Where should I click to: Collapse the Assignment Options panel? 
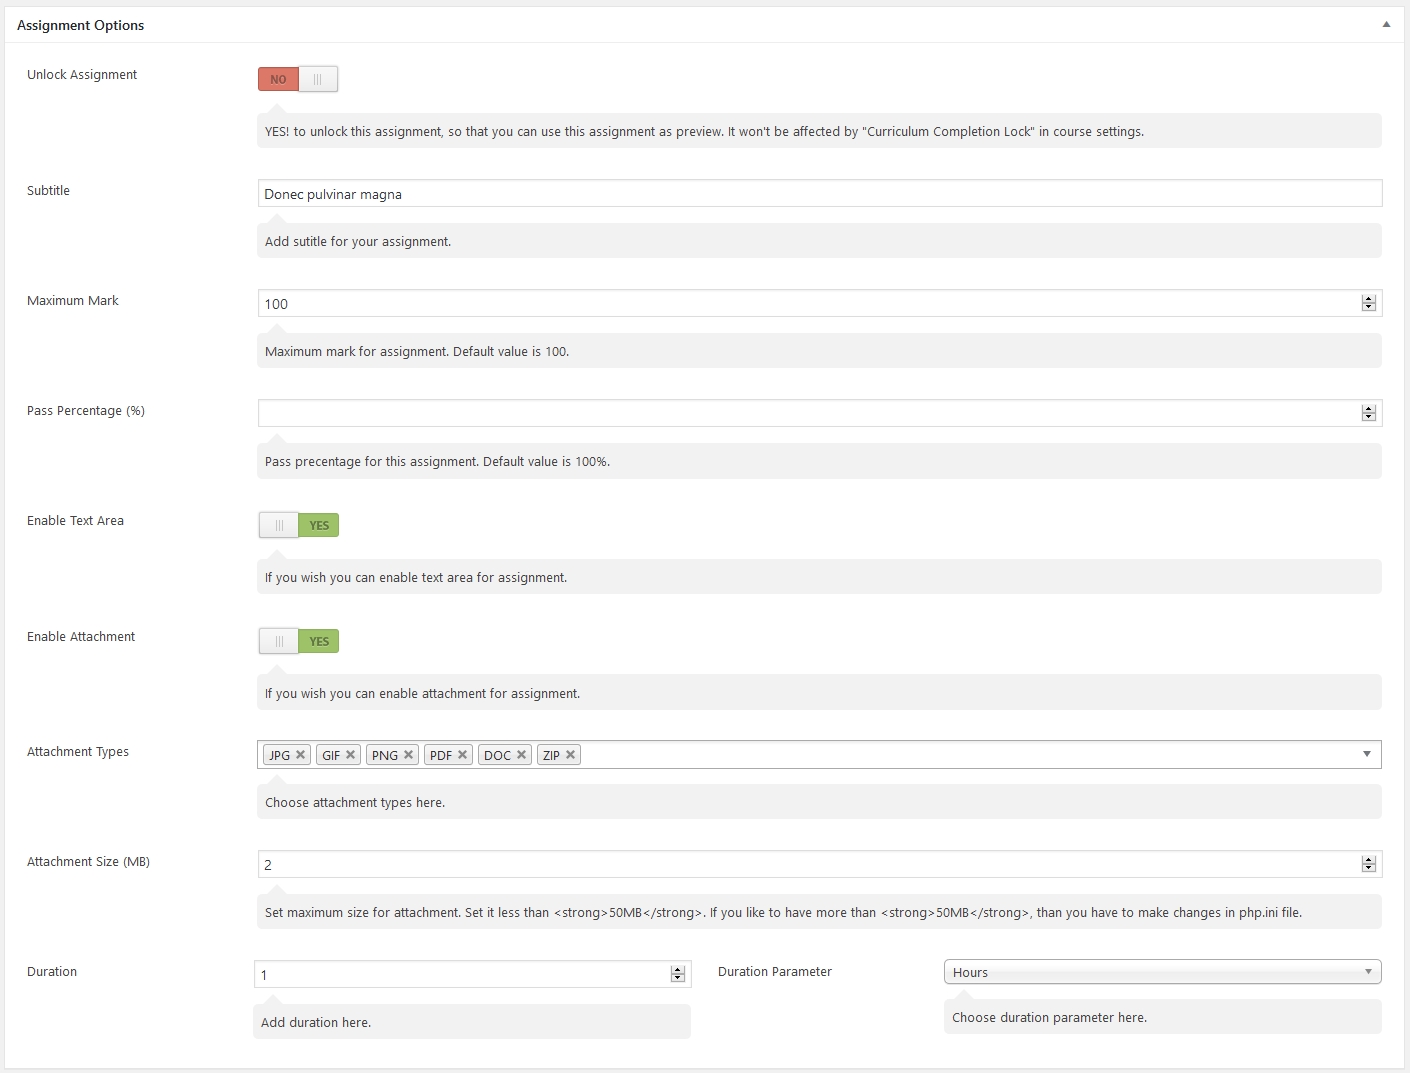click(1386, 25)
